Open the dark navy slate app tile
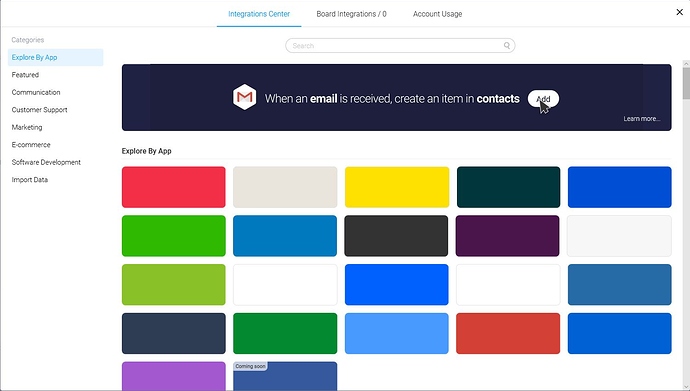Viewport: 690px width, 391px height. (x=174, y=333)
